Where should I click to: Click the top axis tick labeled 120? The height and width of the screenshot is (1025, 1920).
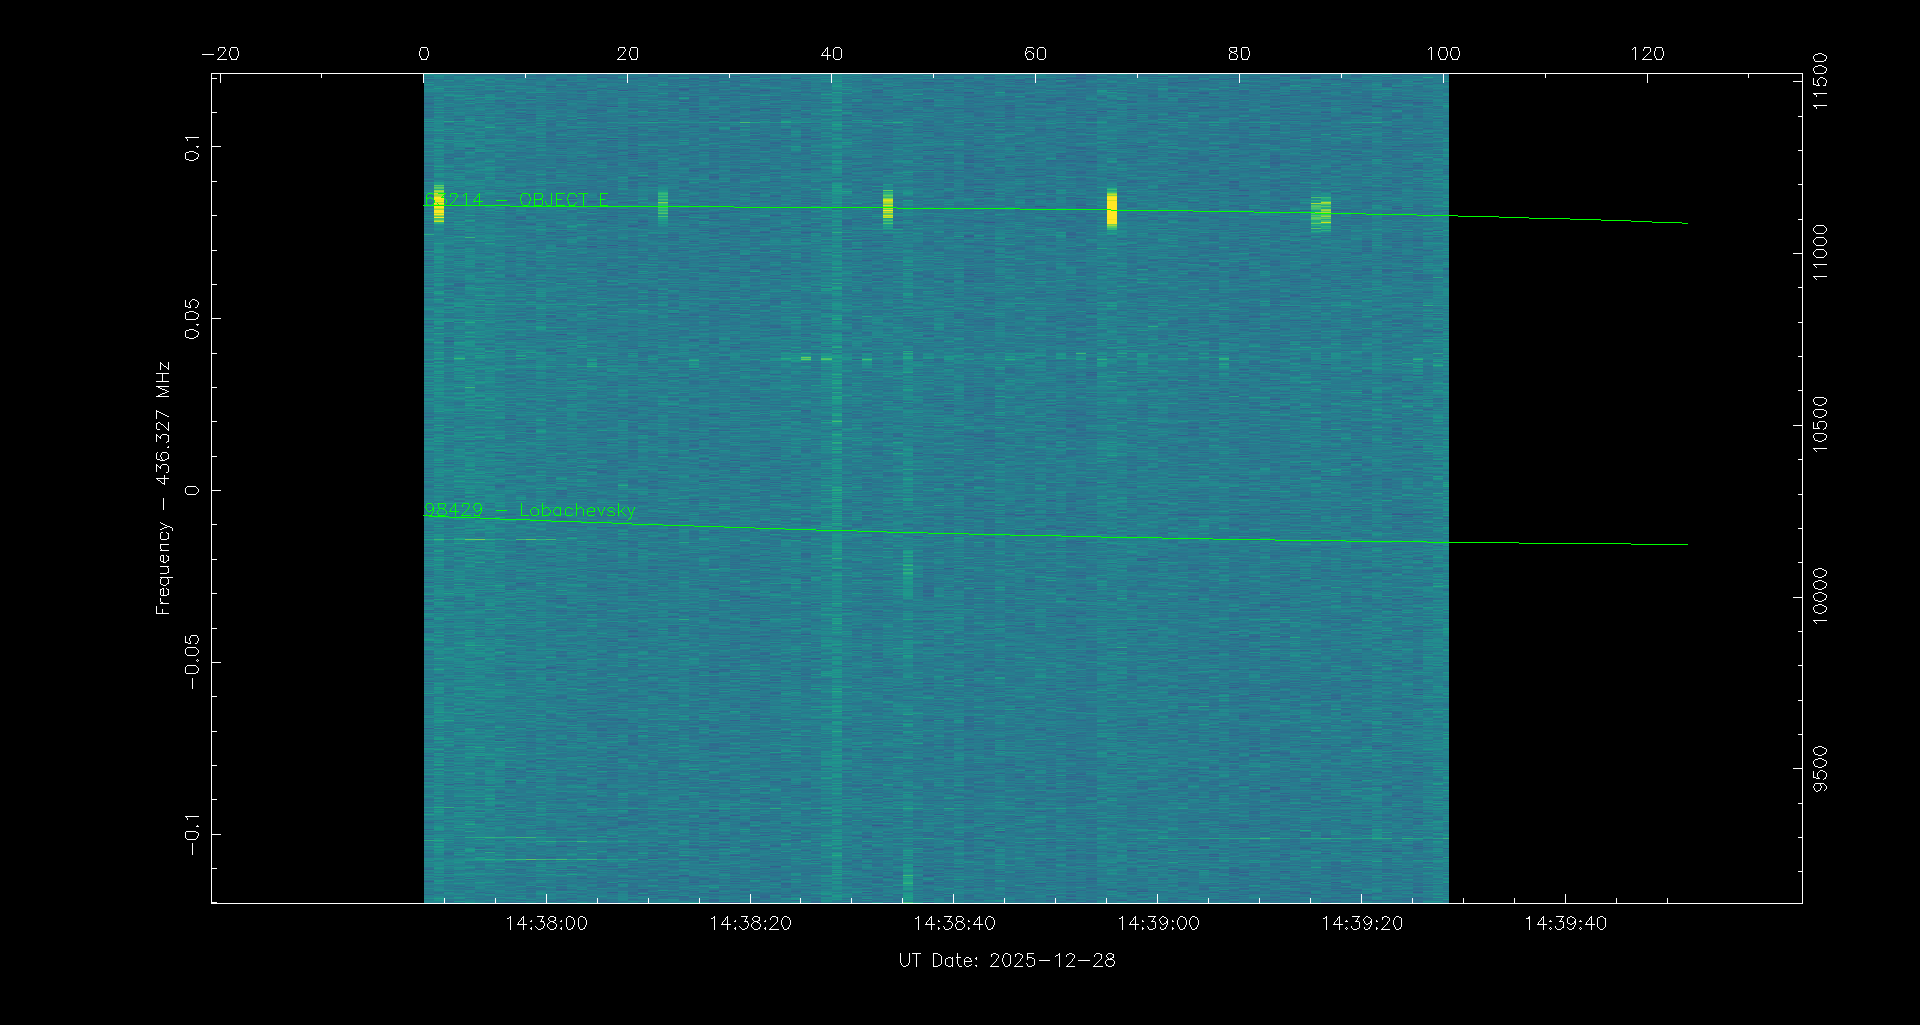click(1647, 54)
